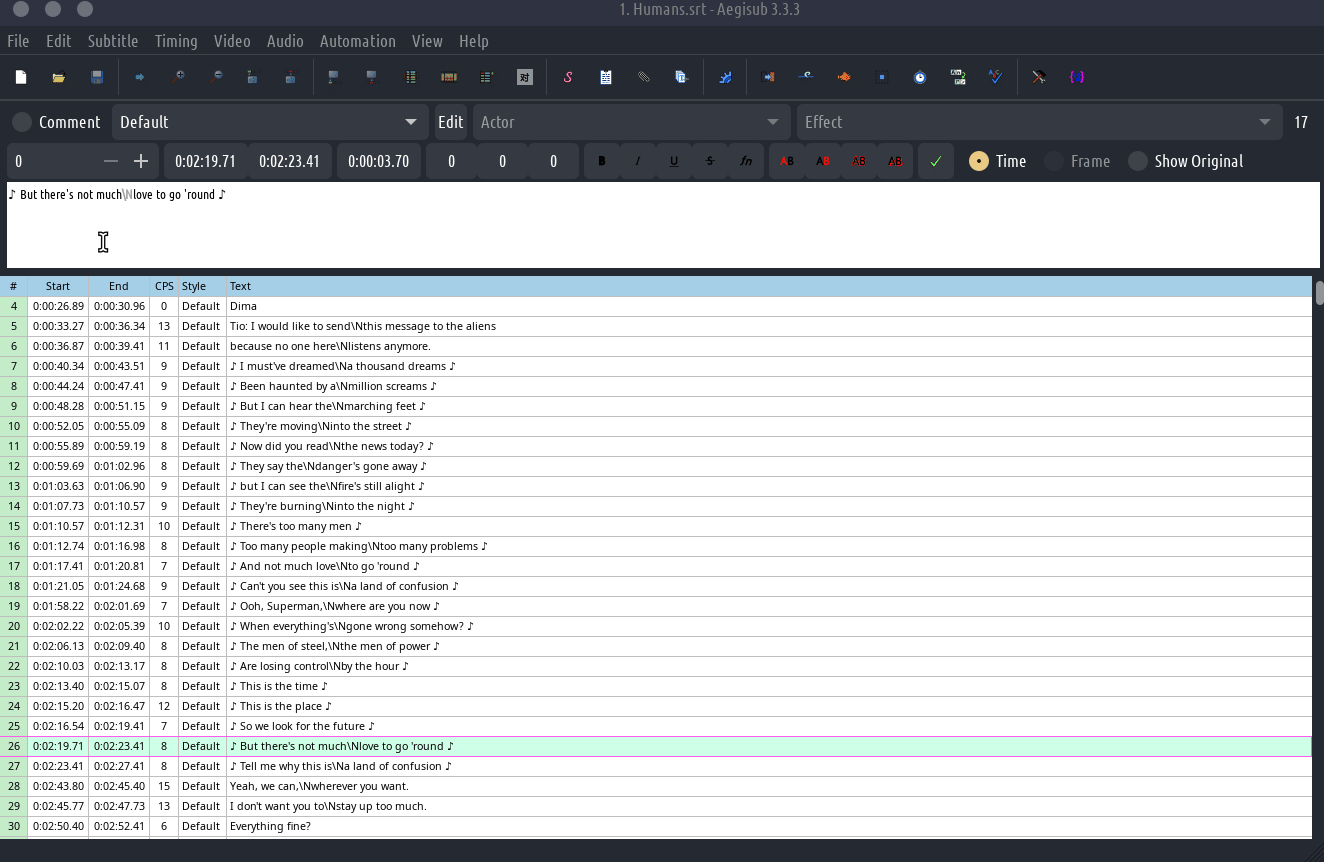Open the Attachments paperclip icon

pyautogui.click(x=644, y=77)
